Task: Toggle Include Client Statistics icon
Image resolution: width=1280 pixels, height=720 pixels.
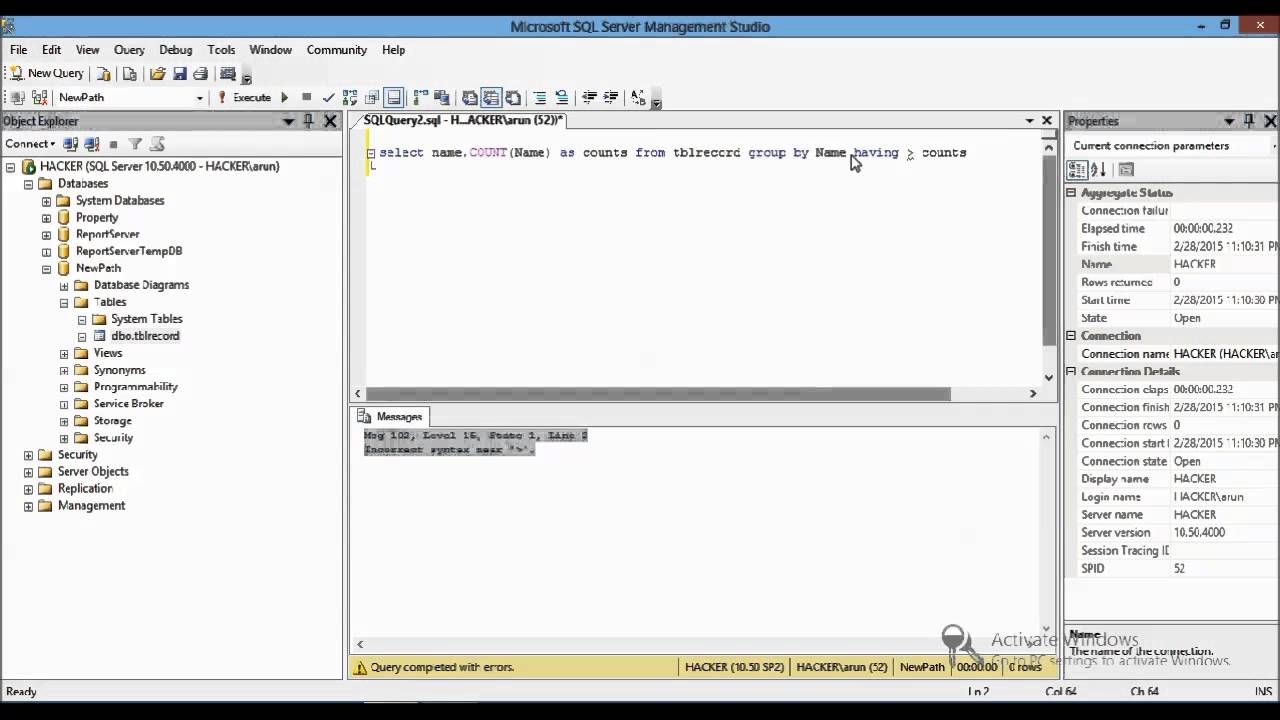Action: point(441,97)
